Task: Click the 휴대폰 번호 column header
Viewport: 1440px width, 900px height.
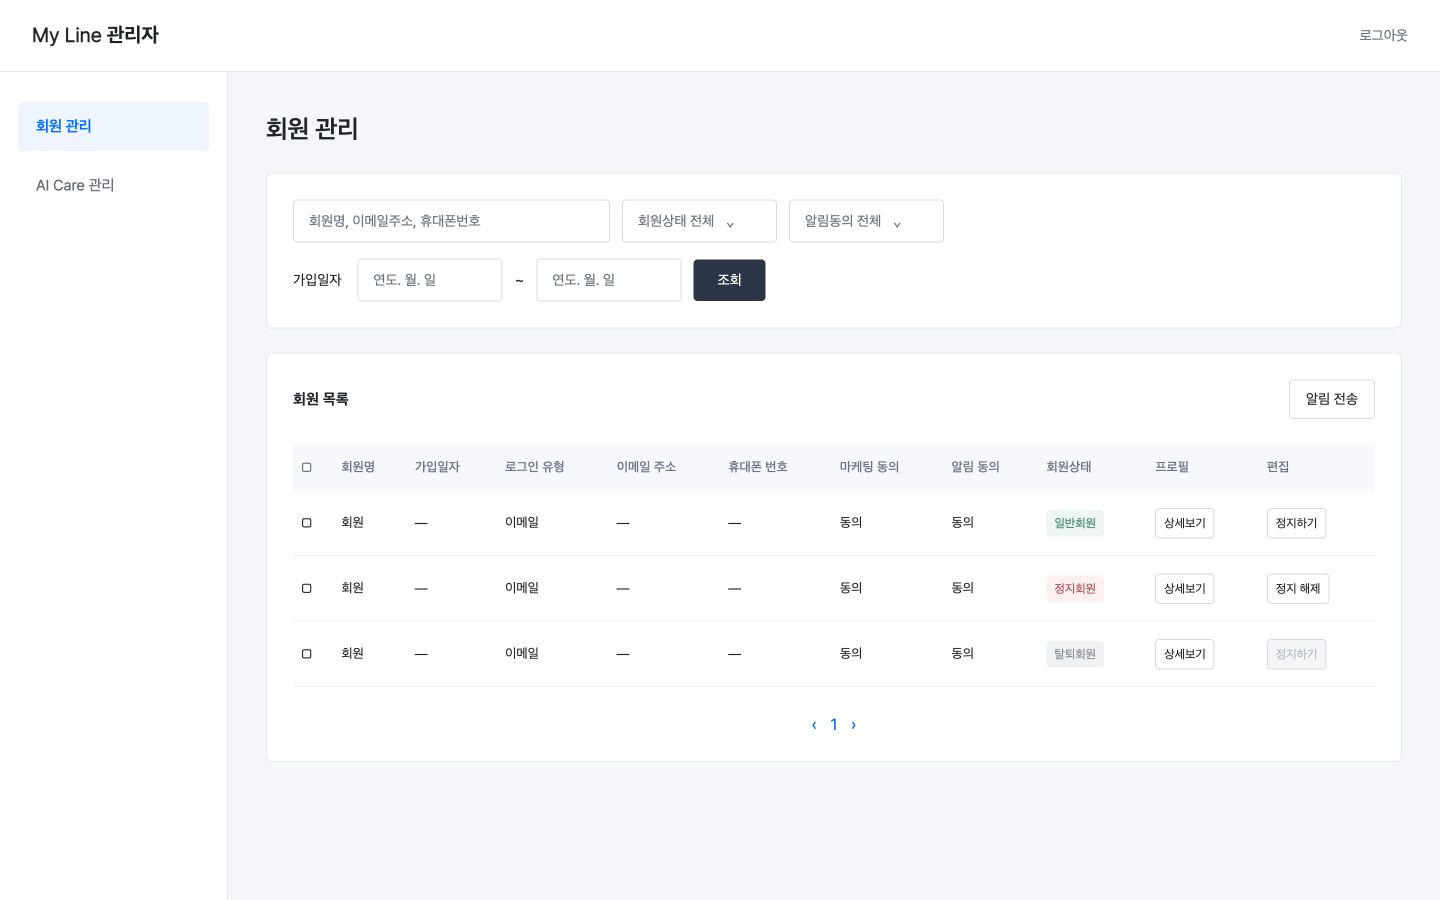Action: [758, 467]
